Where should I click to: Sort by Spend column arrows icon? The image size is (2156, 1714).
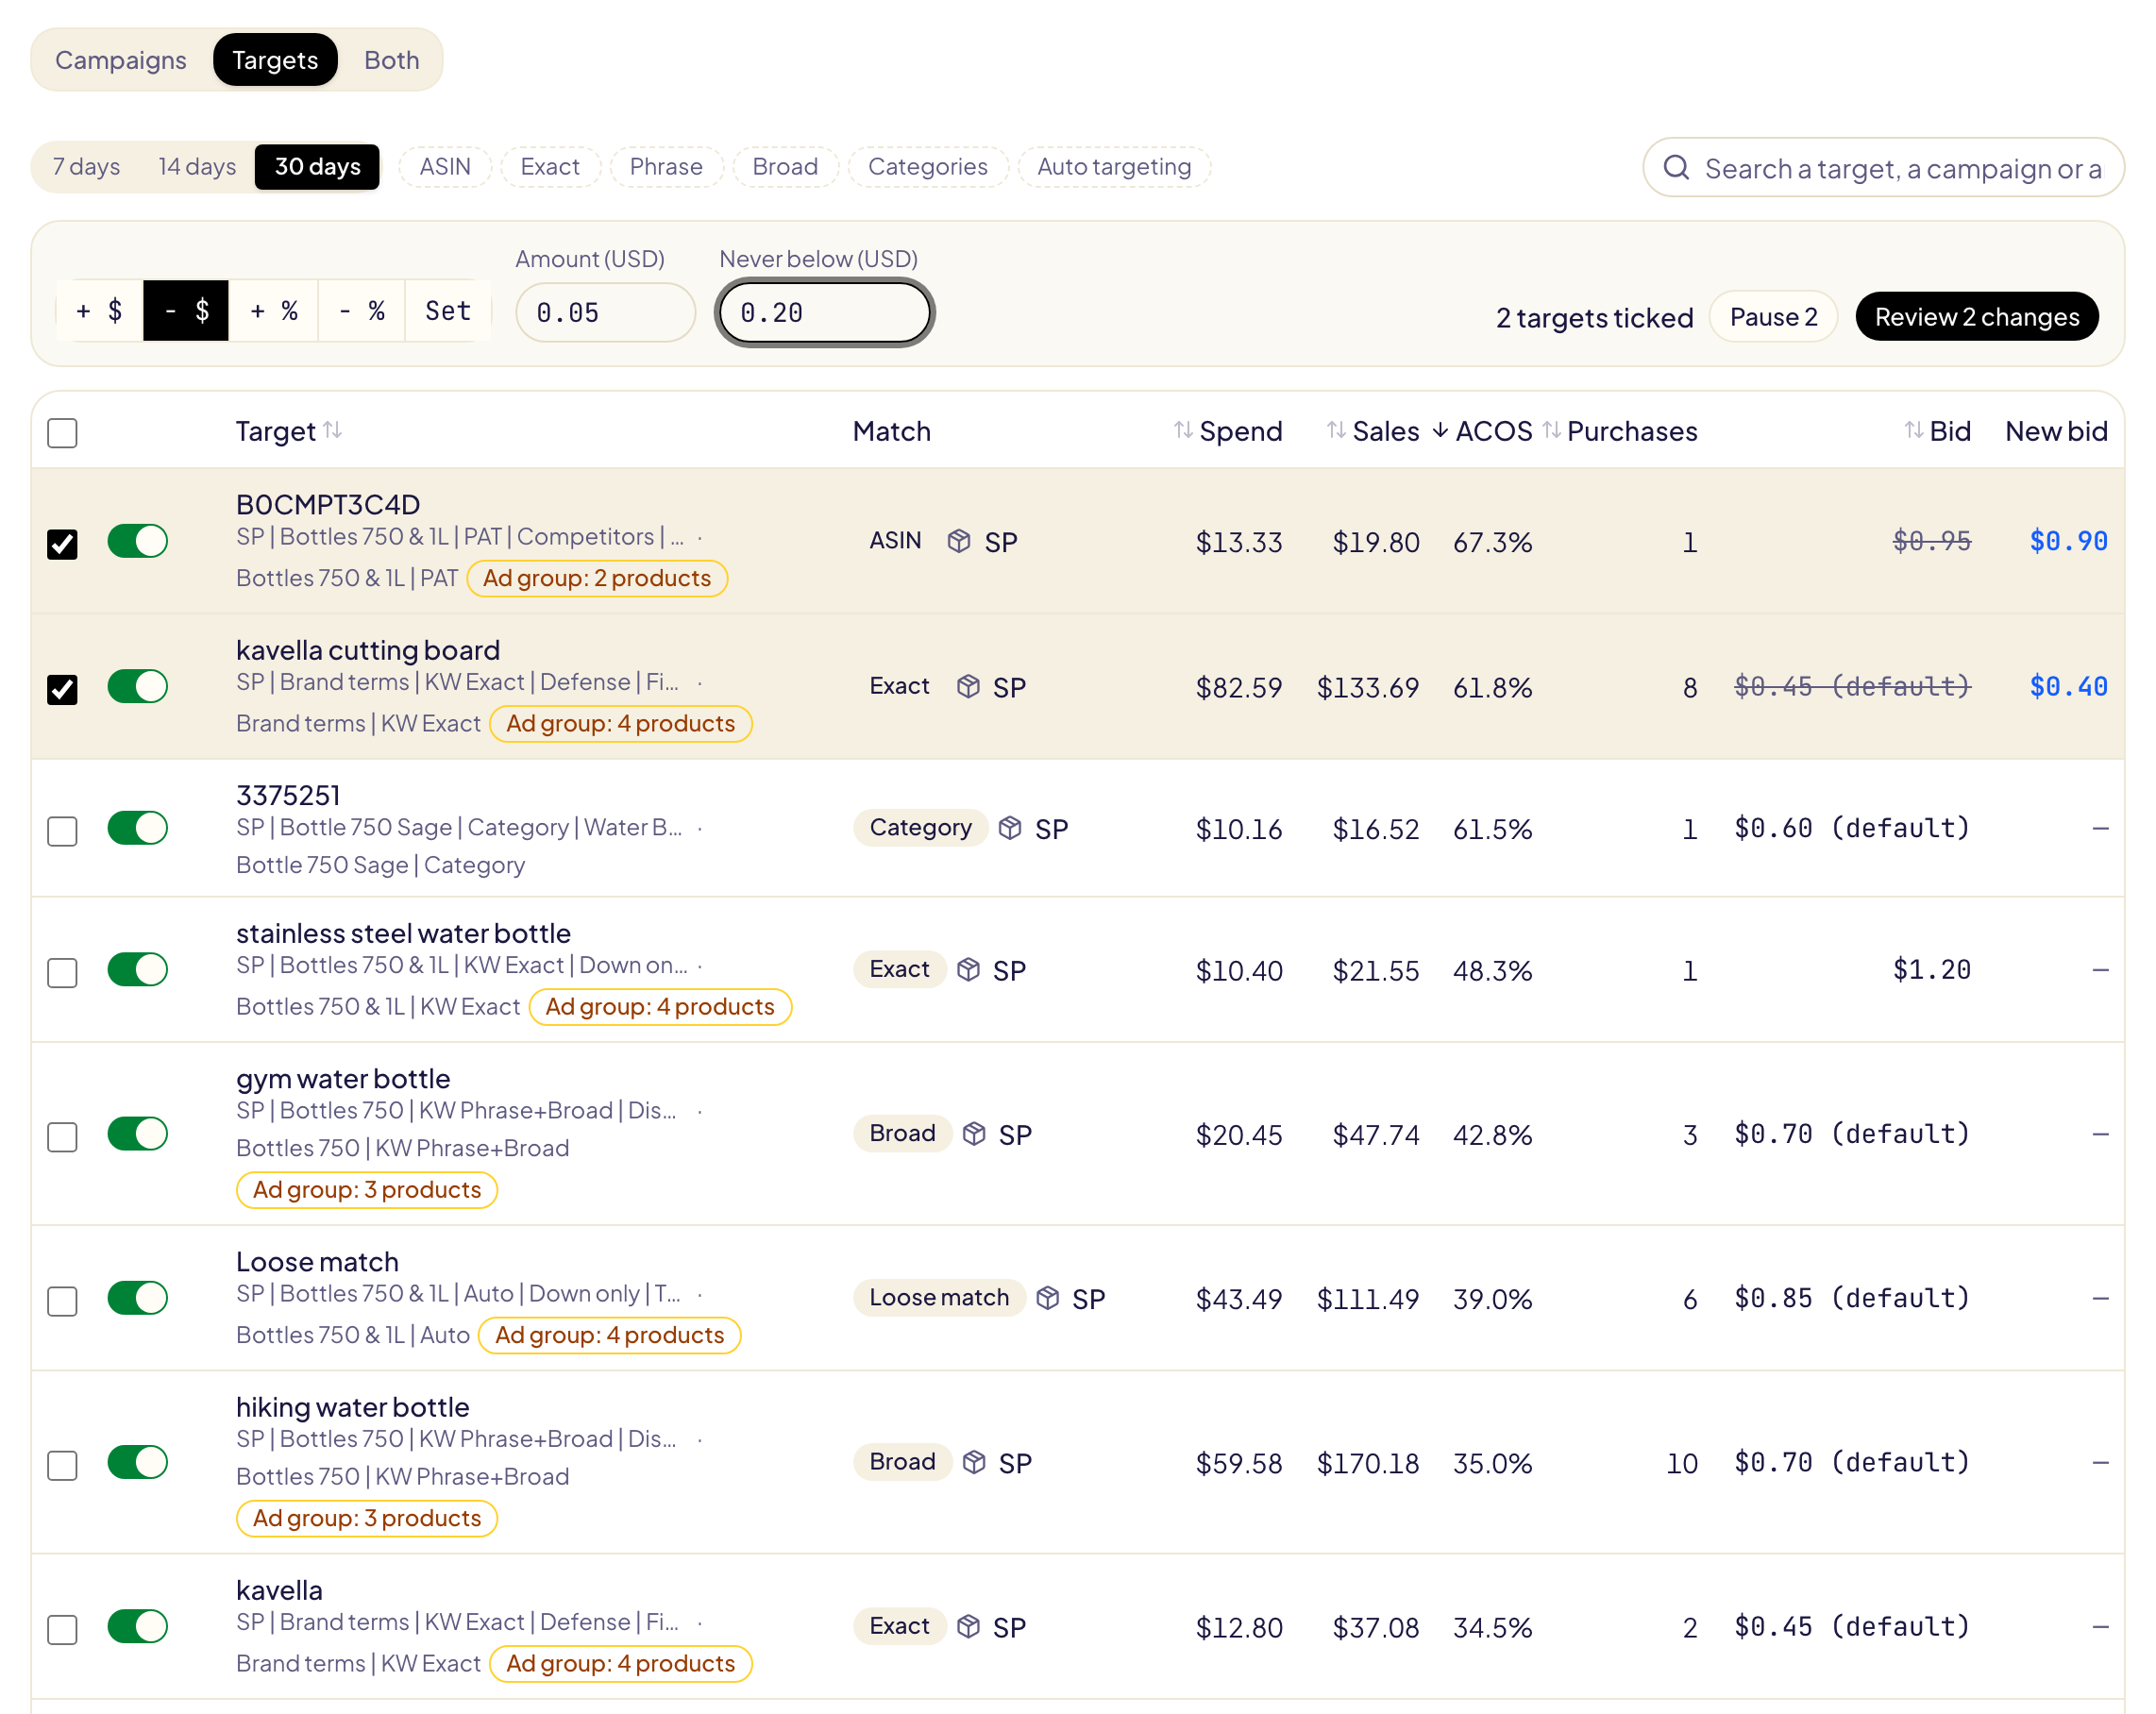1183,430
